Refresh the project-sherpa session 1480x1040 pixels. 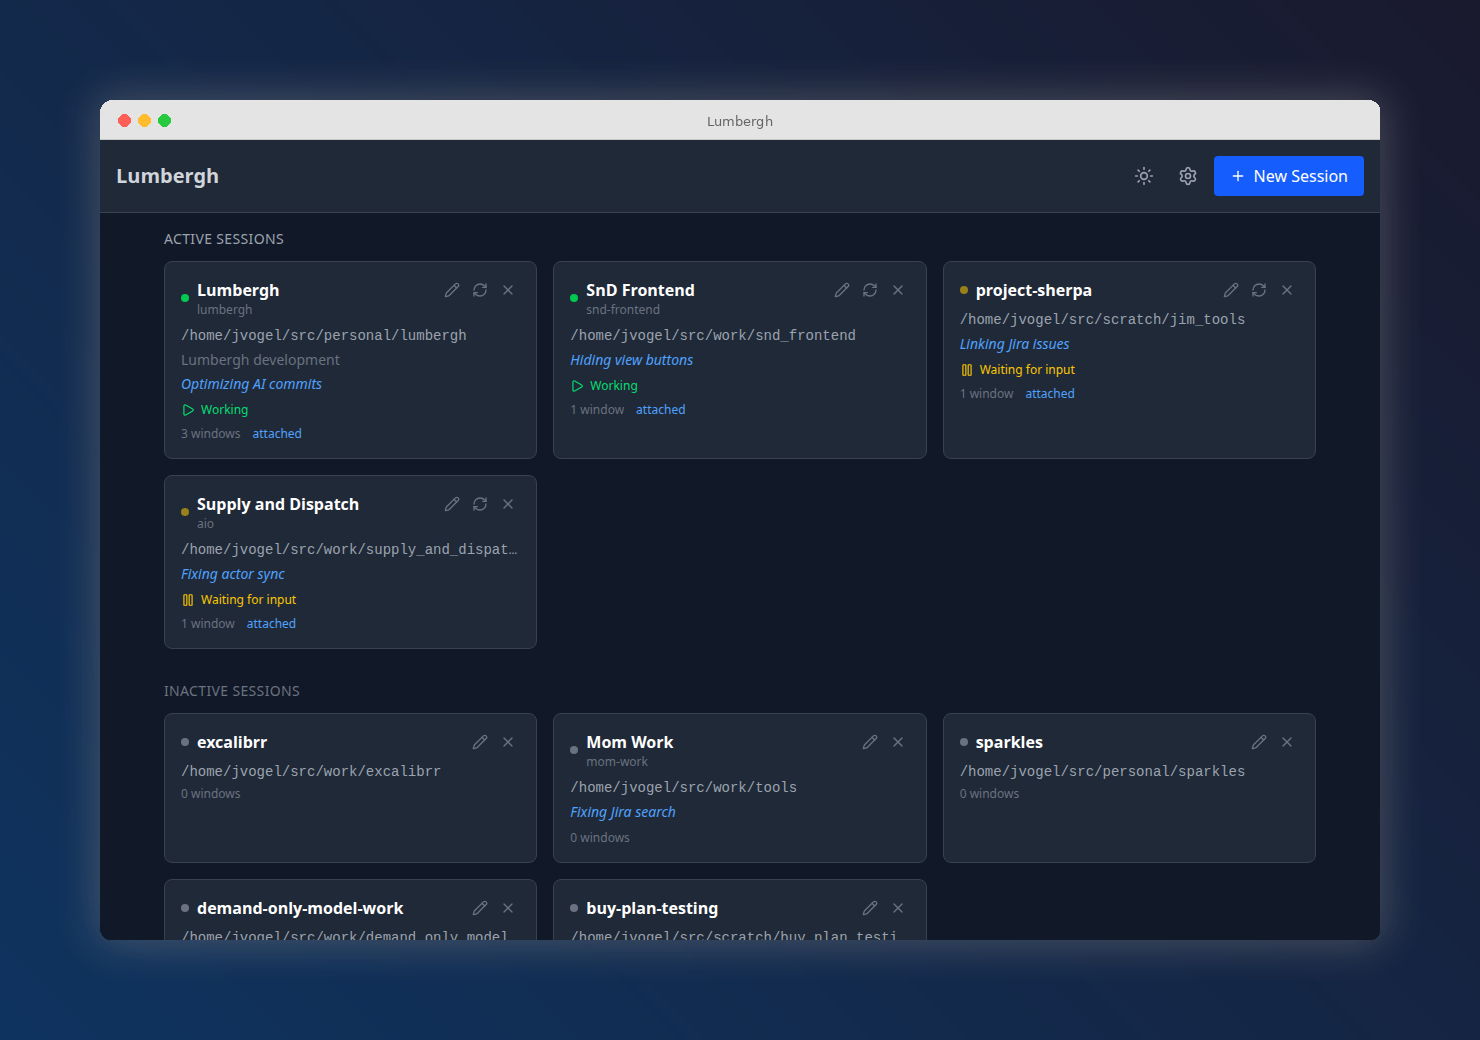[x=1259, y=289]
